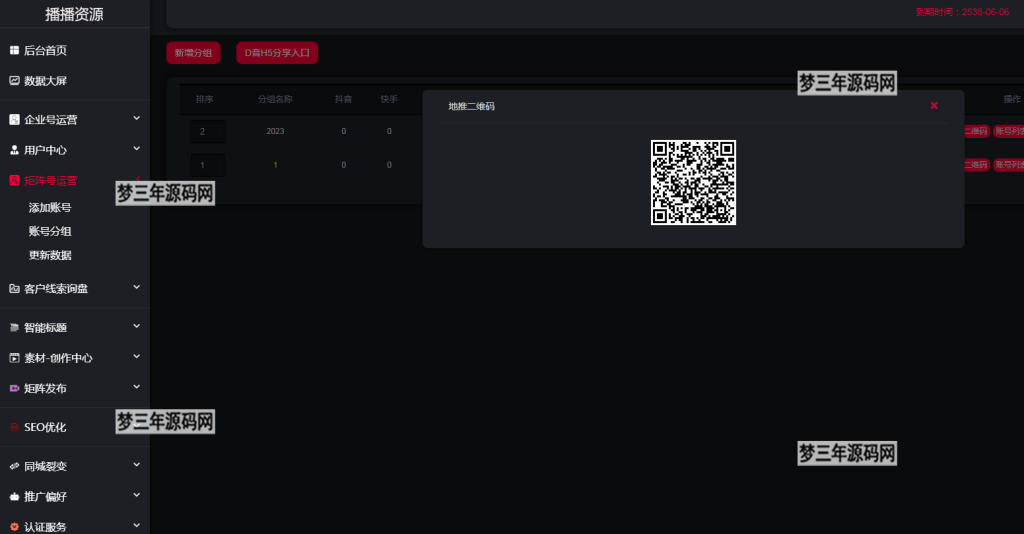Click 账号列表 button in row 2023
The image size is (1024, 534).
(x=1009, y=131)
